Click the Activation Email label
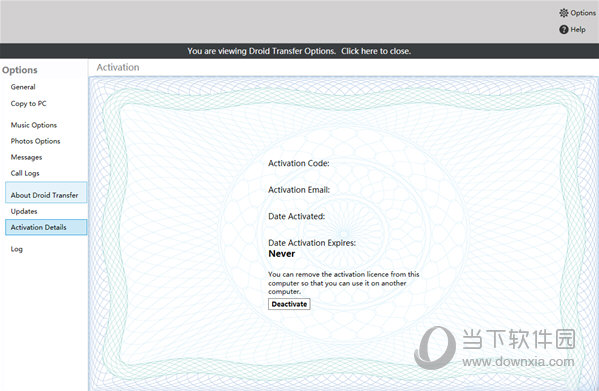This screenshot has width=599, height=391. [x=299, y=190]
